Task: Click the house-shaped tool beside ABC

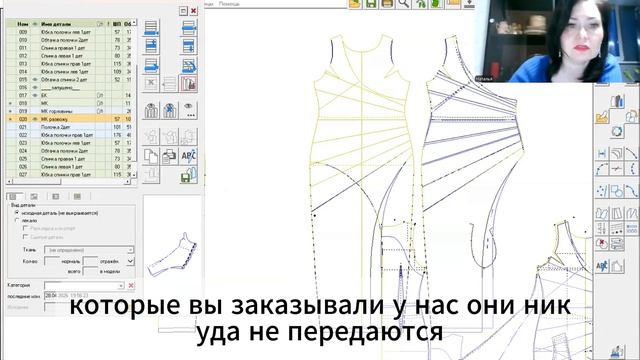Action: (x=617, y=266)
